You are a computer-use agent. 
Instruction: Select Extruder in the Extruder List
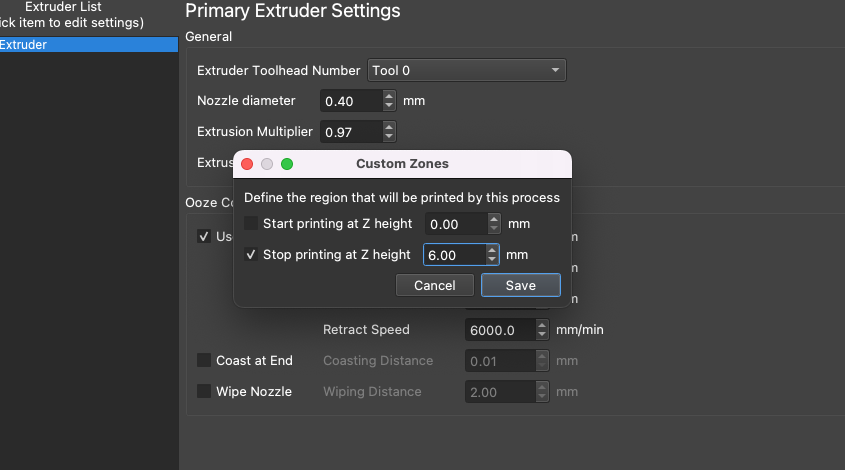point(89,45)
